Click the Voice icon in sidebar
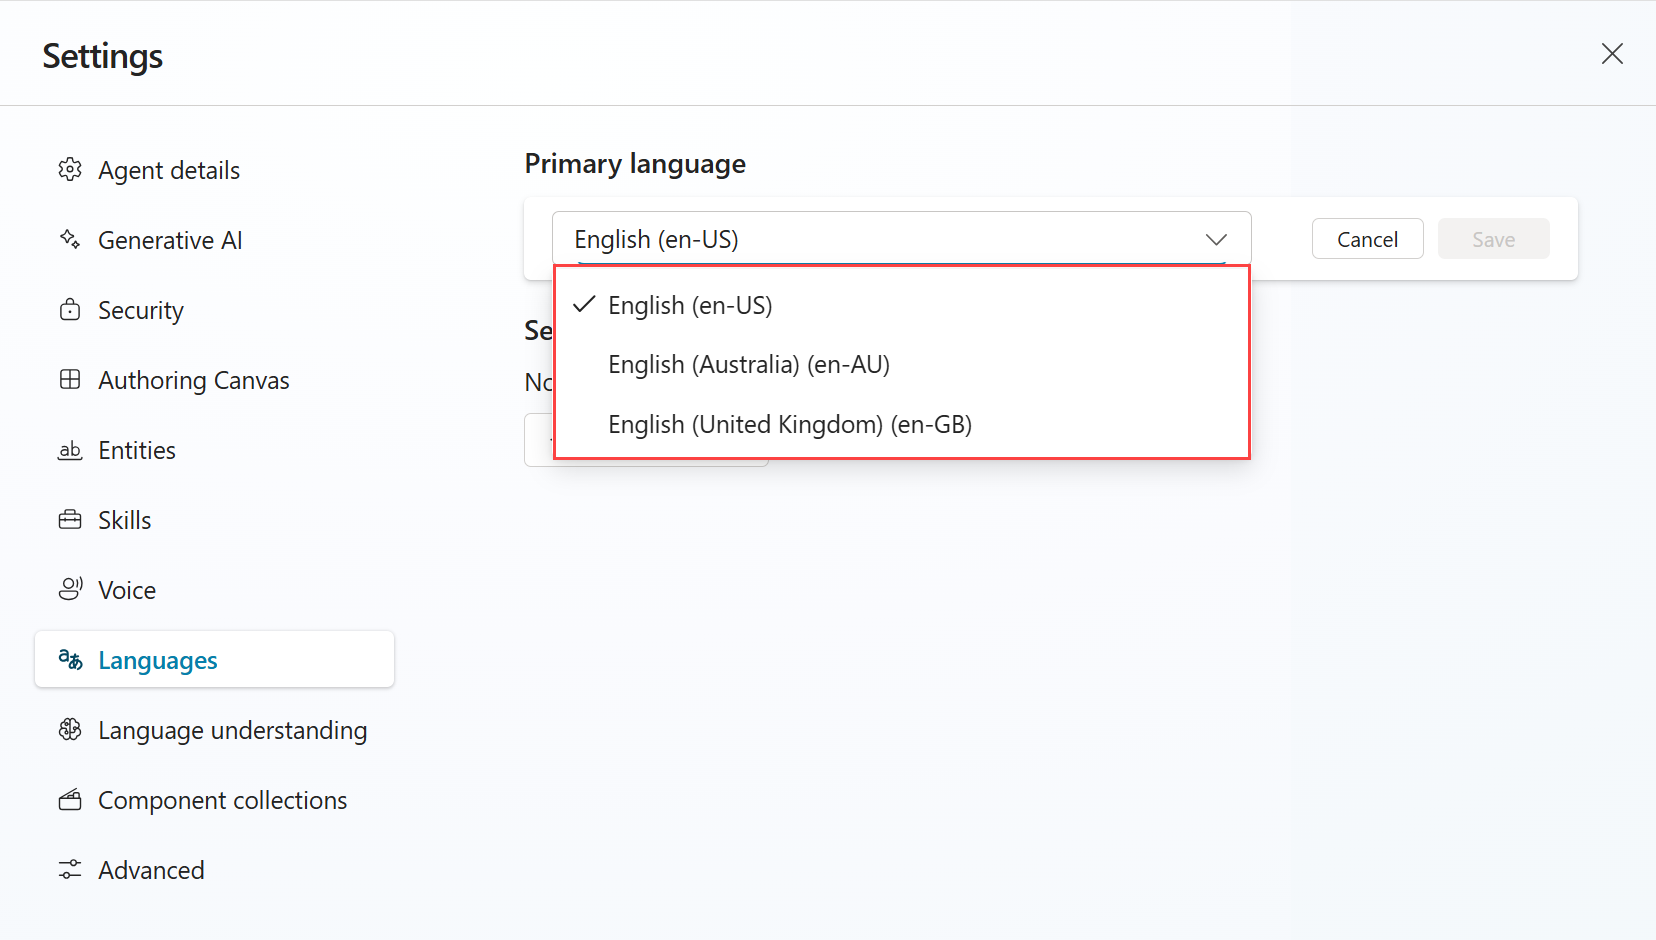1656x940 pixels. point(70,590)
